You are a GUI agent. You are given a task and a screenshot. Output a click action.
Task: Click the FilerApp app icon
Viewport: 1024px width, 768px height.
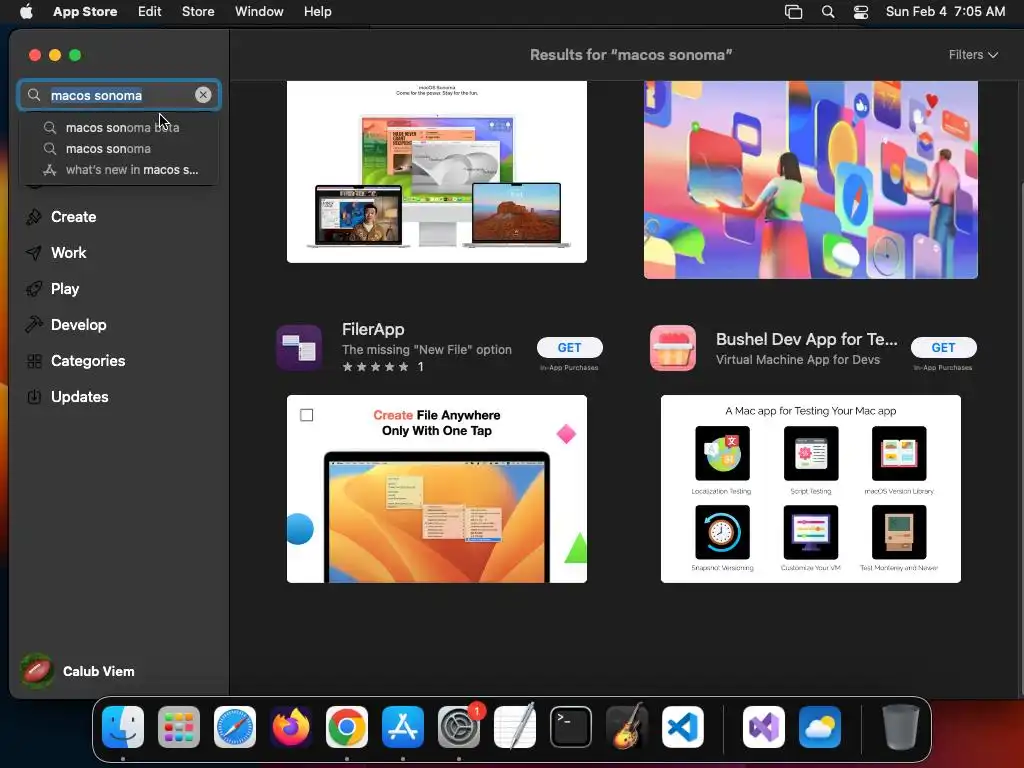299,347
